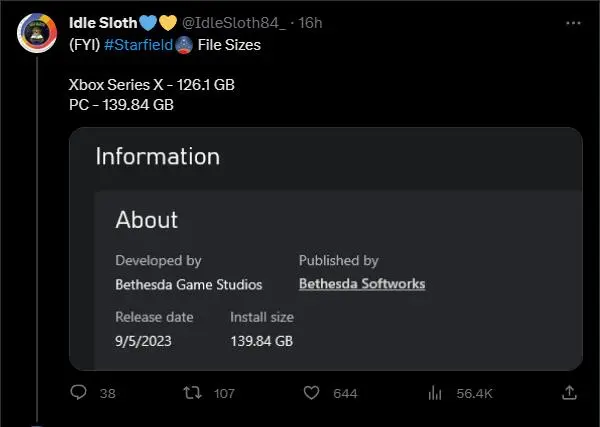Click the reply speech bubble icon
Image resolution: width=600 pixels, height=427 pixels.
coord(79,393)
